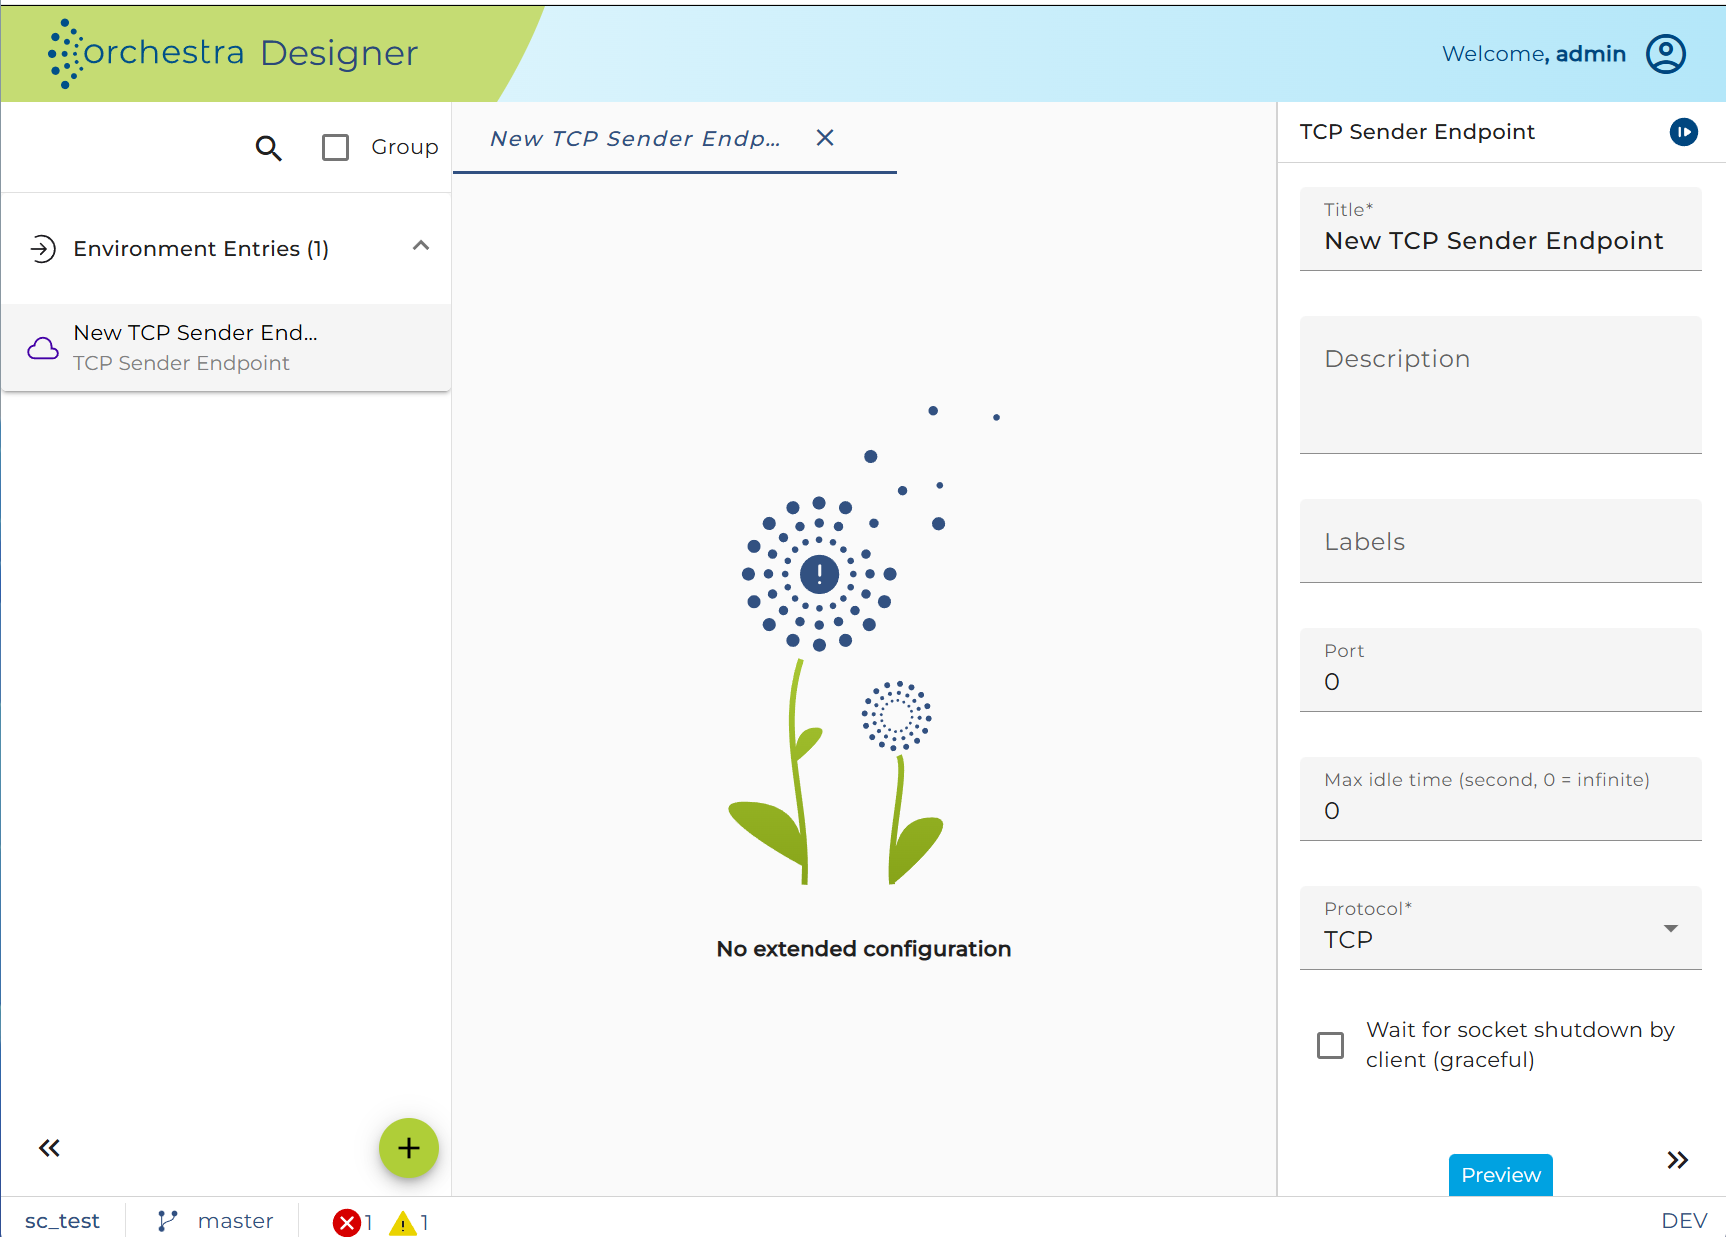
Task: Enable the Group checkbox
Action: (335, 148)
